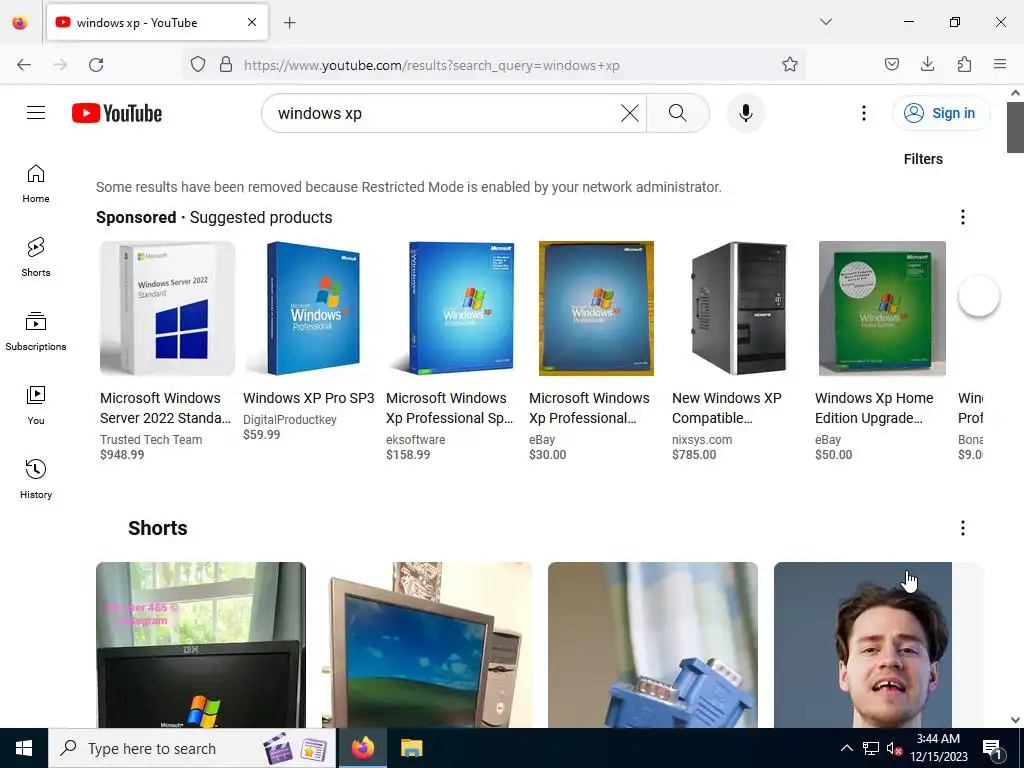Open network status tray icon
The image size is (1024, 768).
871,748
